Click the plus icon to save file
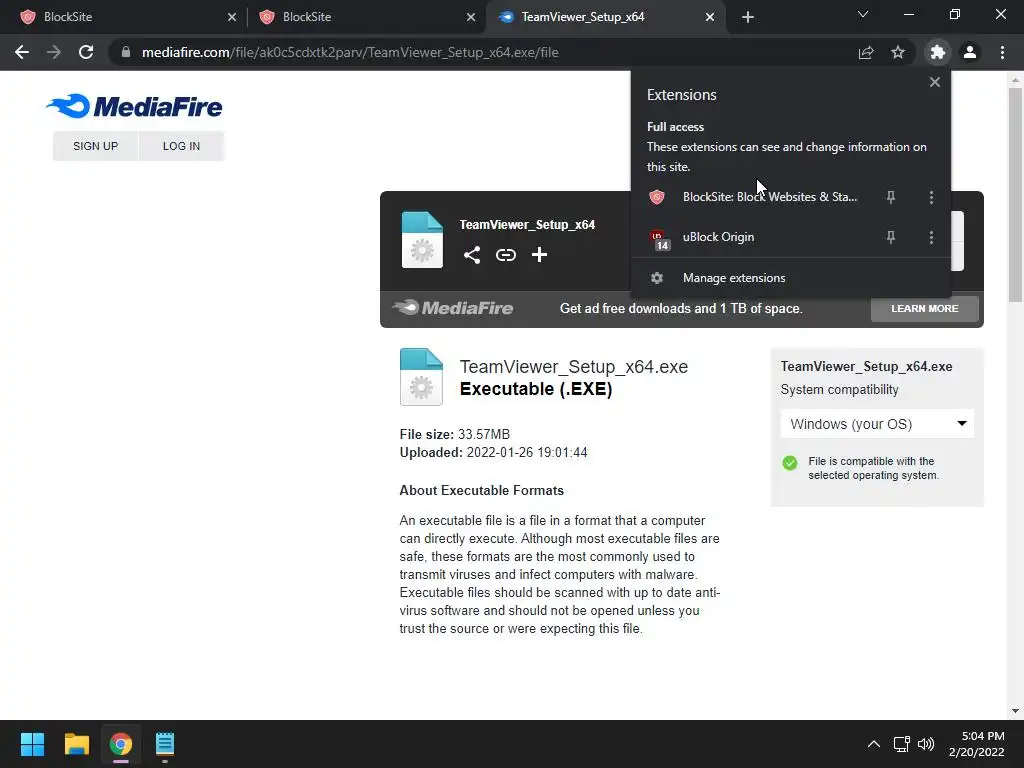The height and width of the screenshot is (768, 1024). [x=539, y=255]
